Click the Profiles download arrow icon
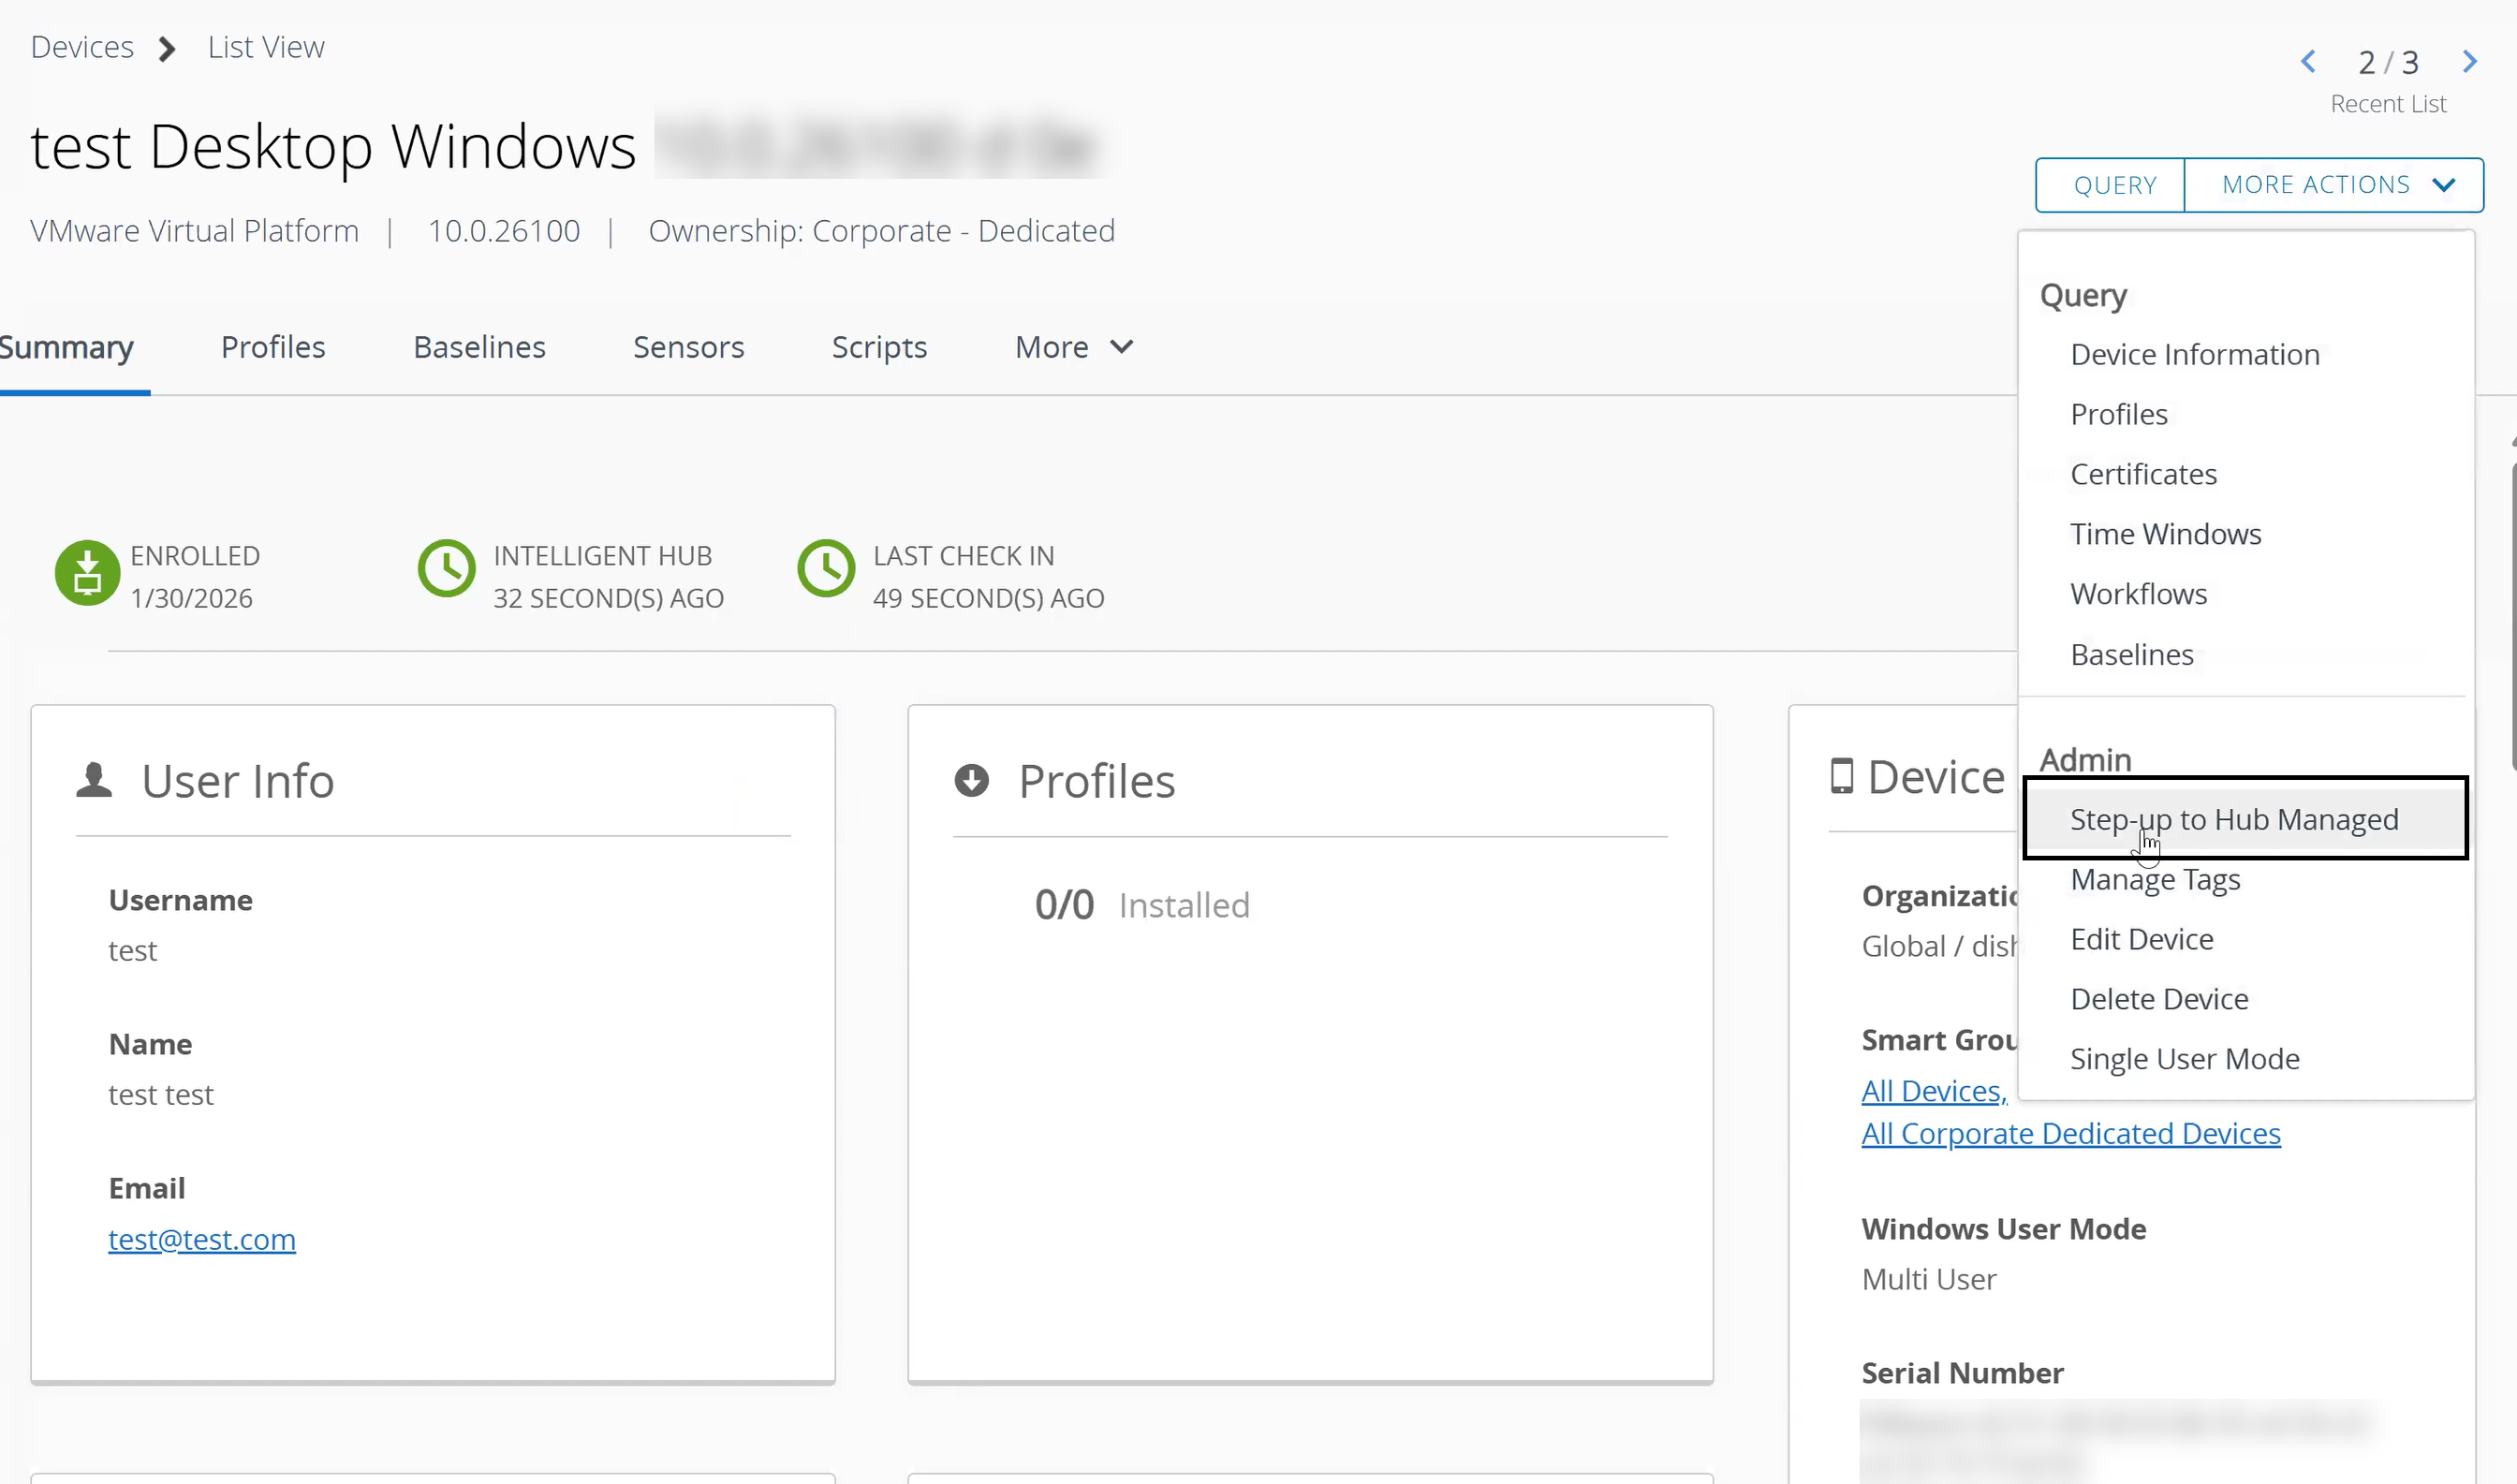The height and width of the screenshot is (1484, 2517). pyautogui.click(x=971, y=780)
